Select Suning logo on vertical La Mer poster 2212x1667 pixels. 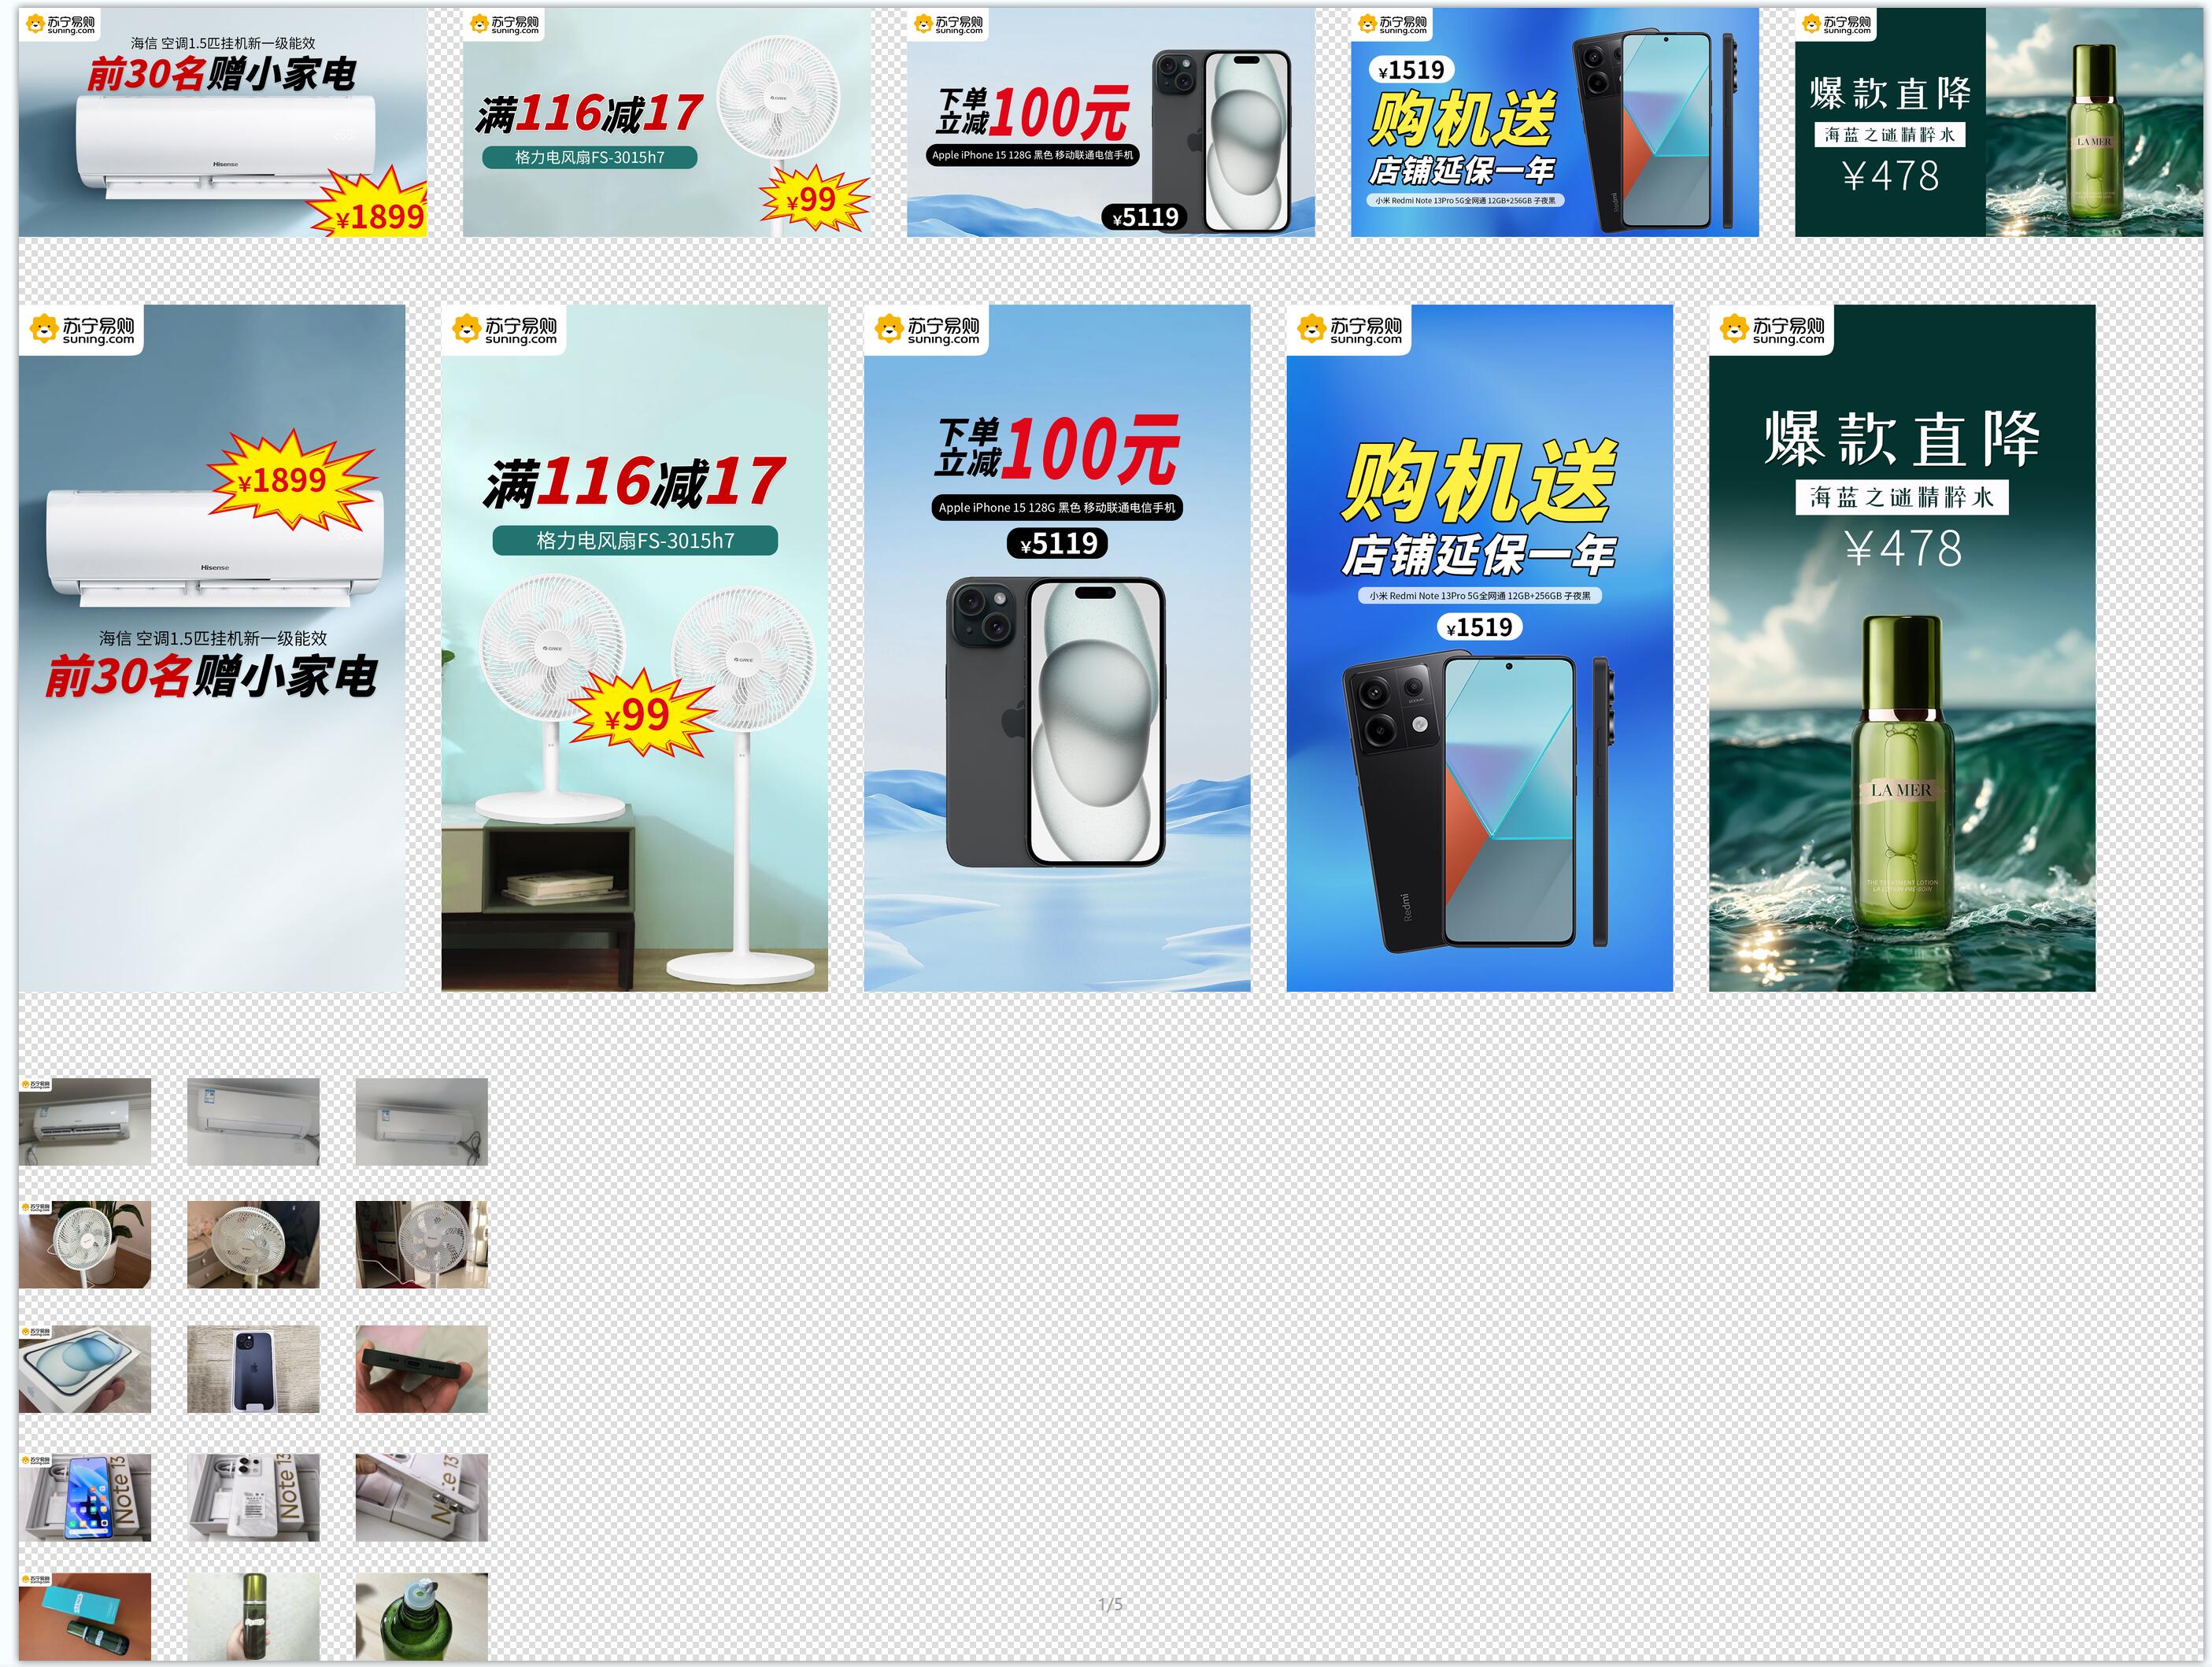coord(1772,330)
